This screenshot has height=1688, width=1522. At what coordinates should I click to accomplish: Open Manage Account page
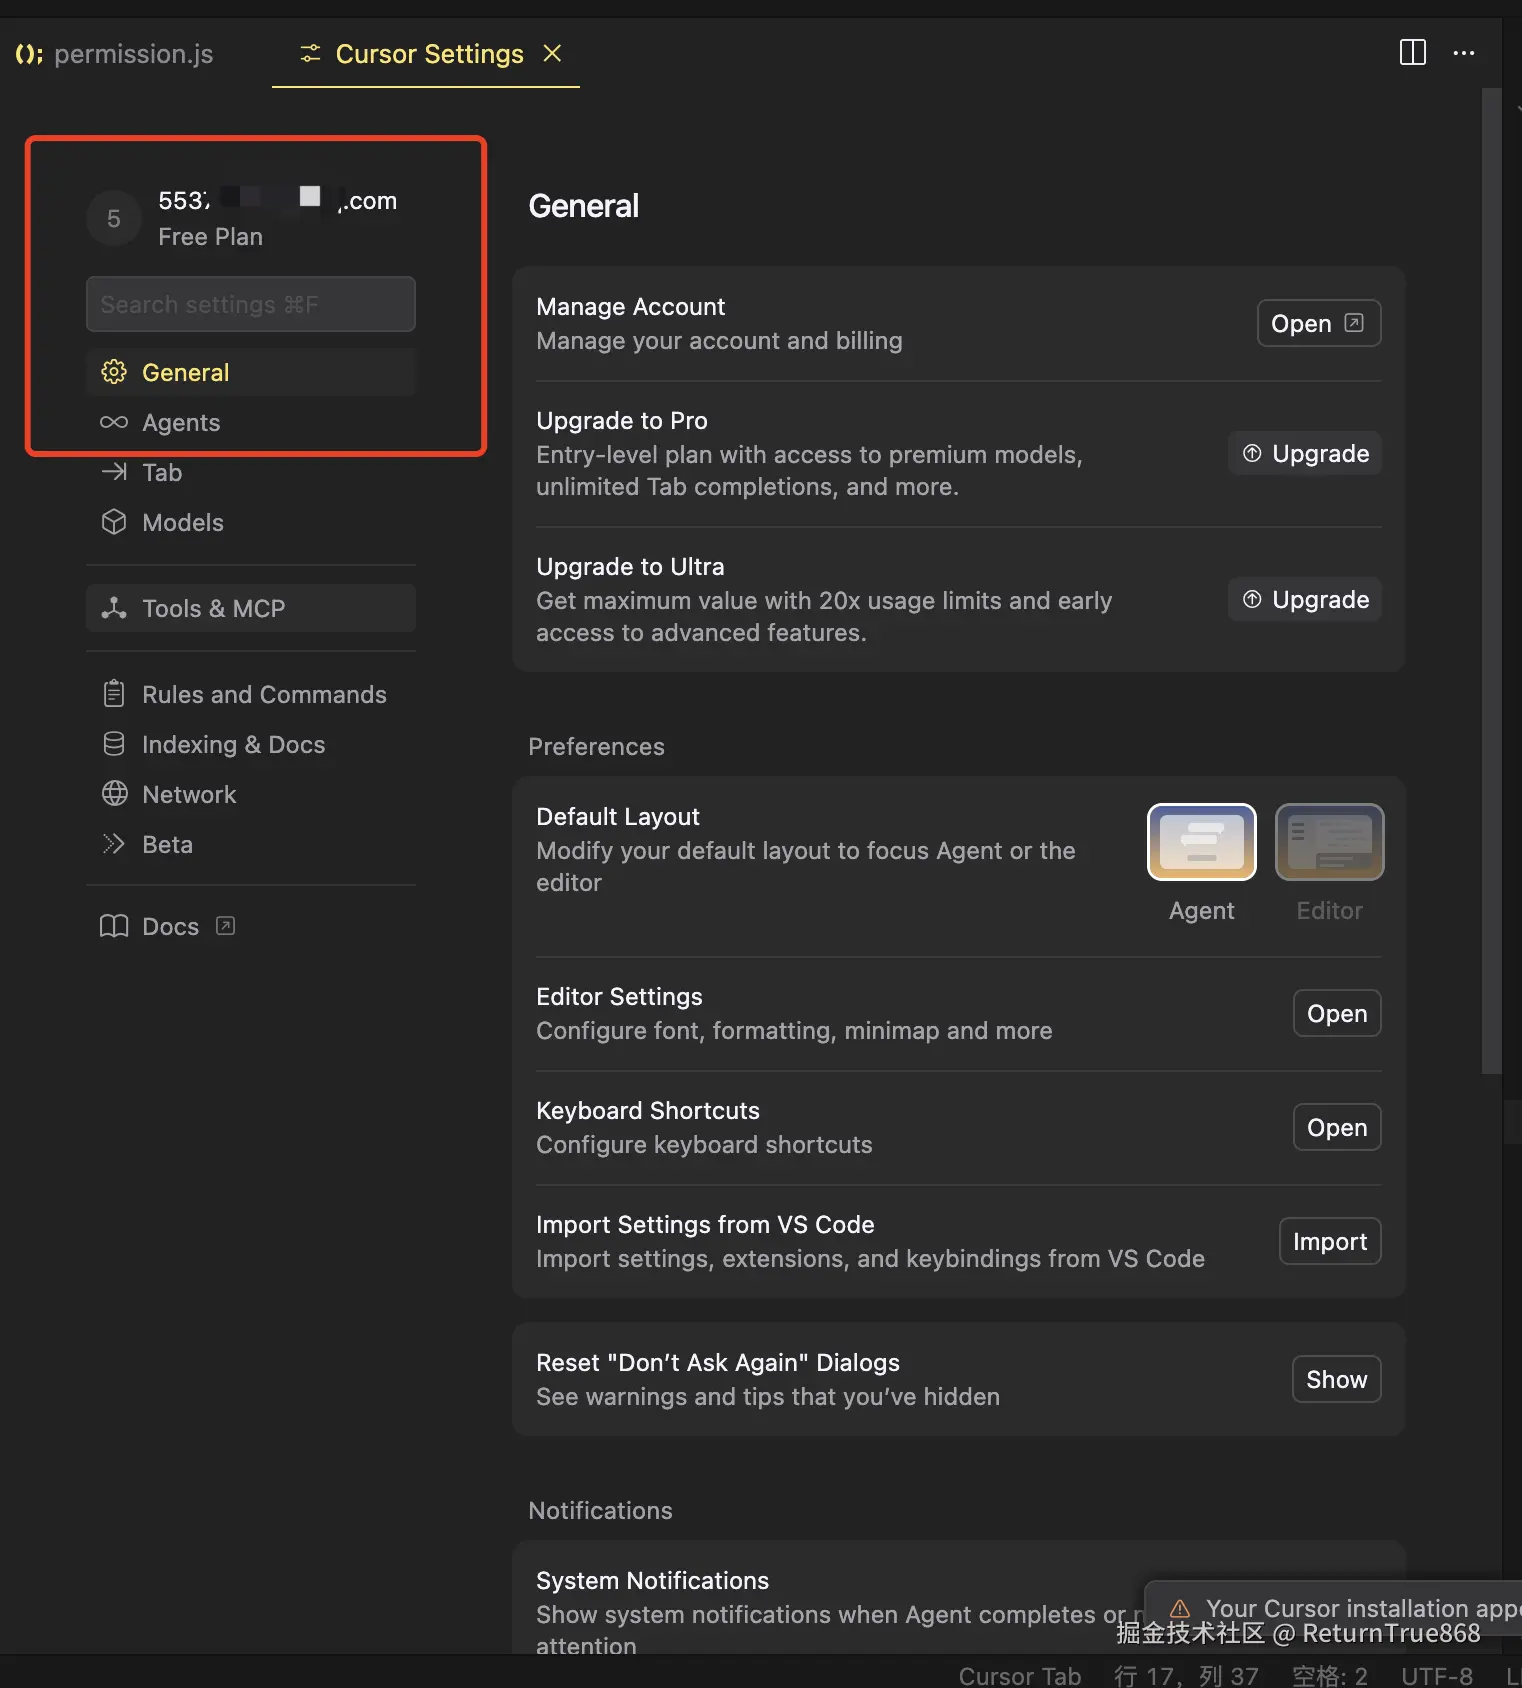1318,324
